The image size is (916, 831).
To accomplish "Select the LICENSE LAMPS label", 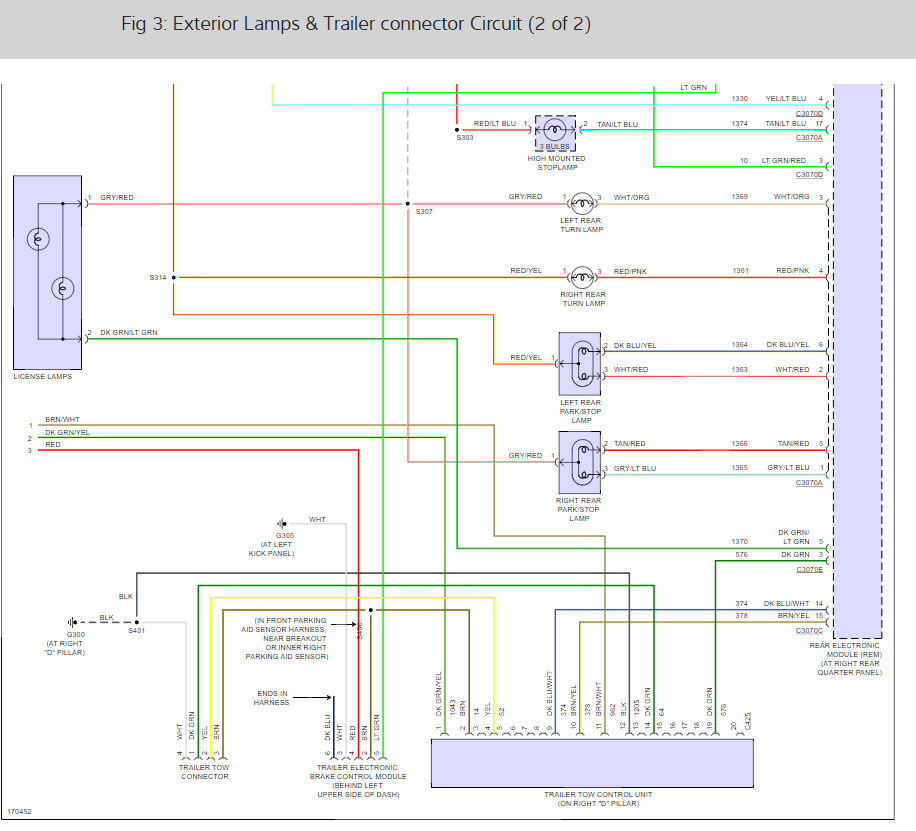I will [43, 376].
